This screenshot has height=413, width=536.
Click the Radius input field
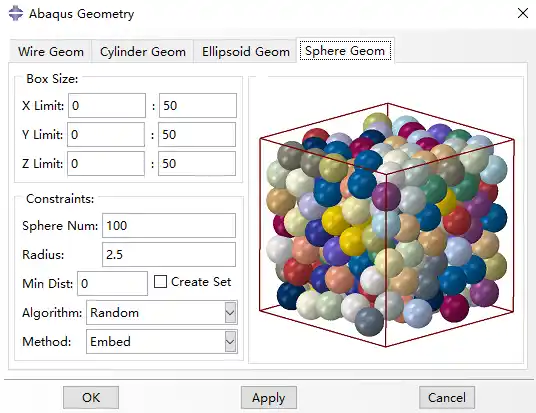pyautogui.click(x=169, y=254)
